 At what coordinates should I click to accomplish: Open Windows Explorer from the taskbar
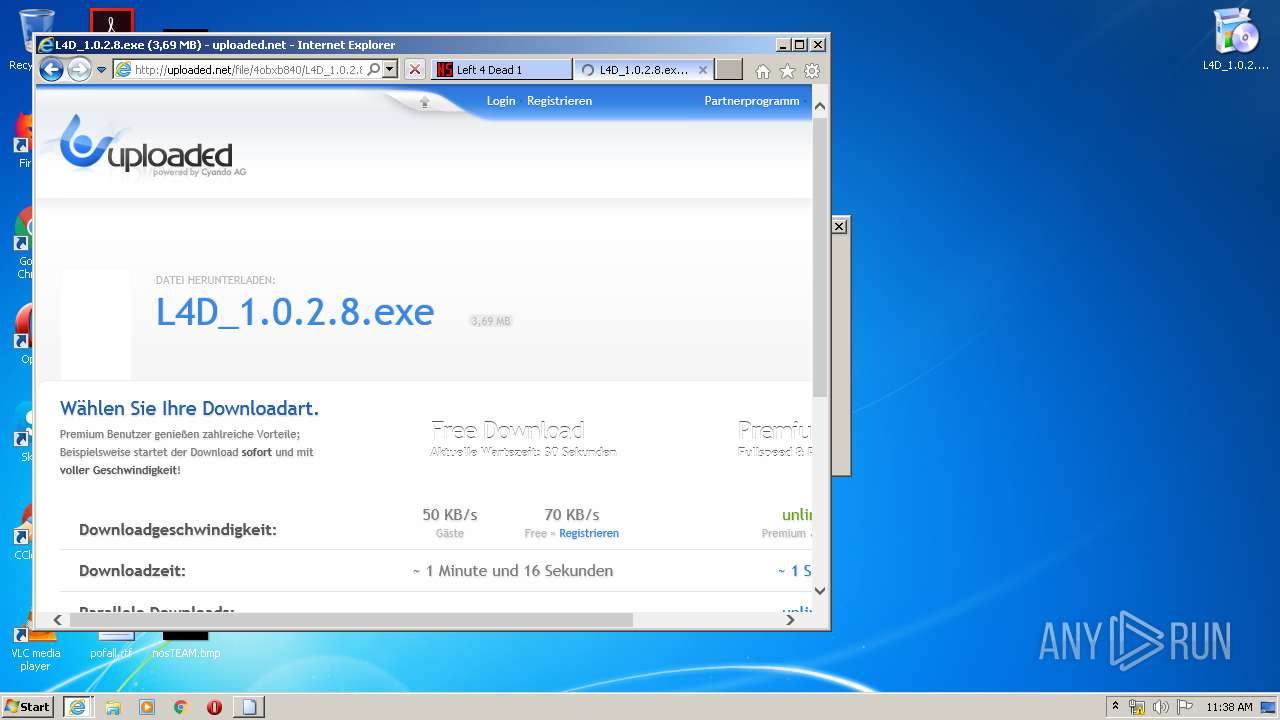(113, 706)
